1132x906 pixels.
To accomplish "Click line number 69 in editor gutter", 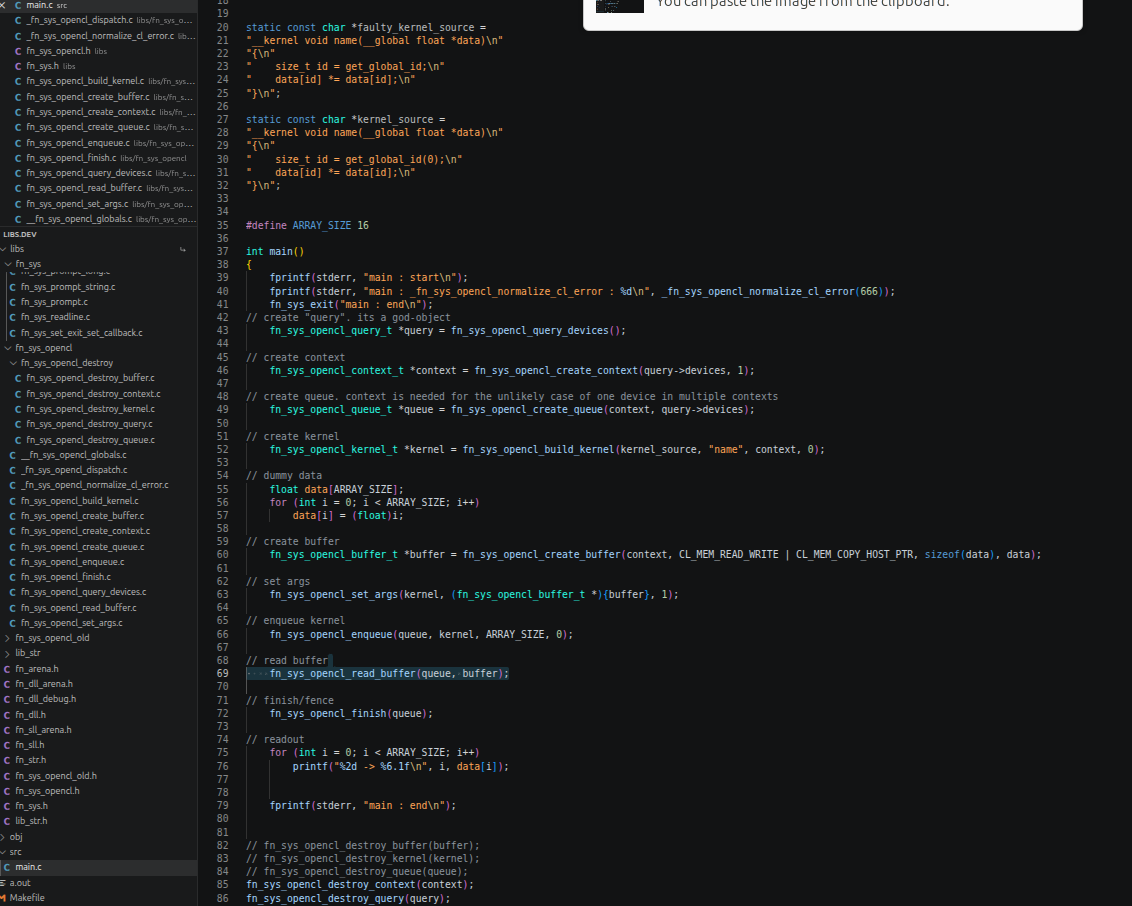I will 222,674.
